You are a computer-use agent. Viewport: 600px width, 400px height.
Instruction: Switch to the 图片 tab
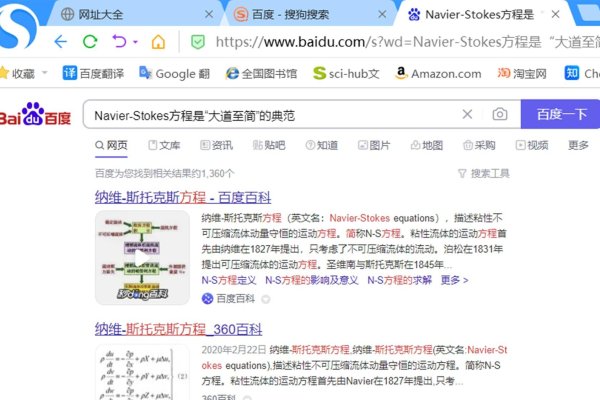[374, 145]
